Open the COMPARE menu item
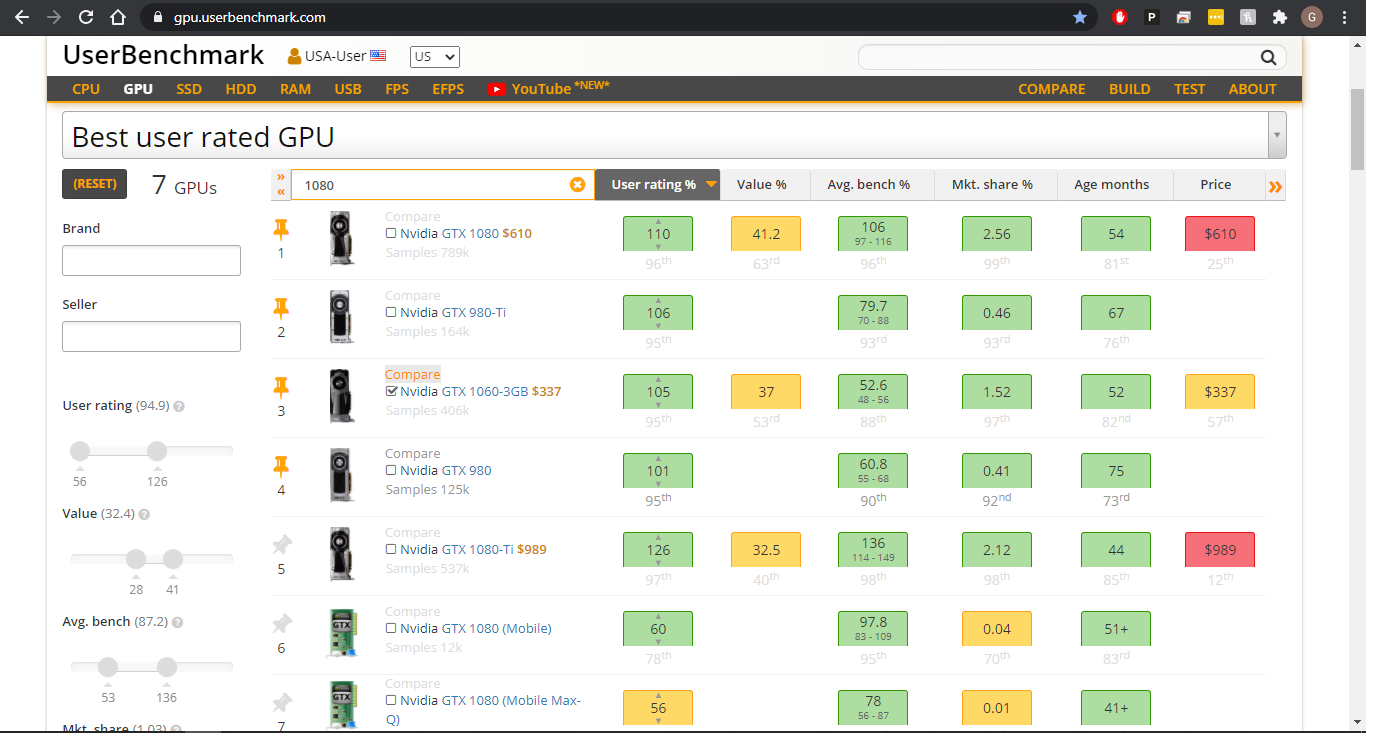This screenshot has width=1382, height=745. (1051, 89)
